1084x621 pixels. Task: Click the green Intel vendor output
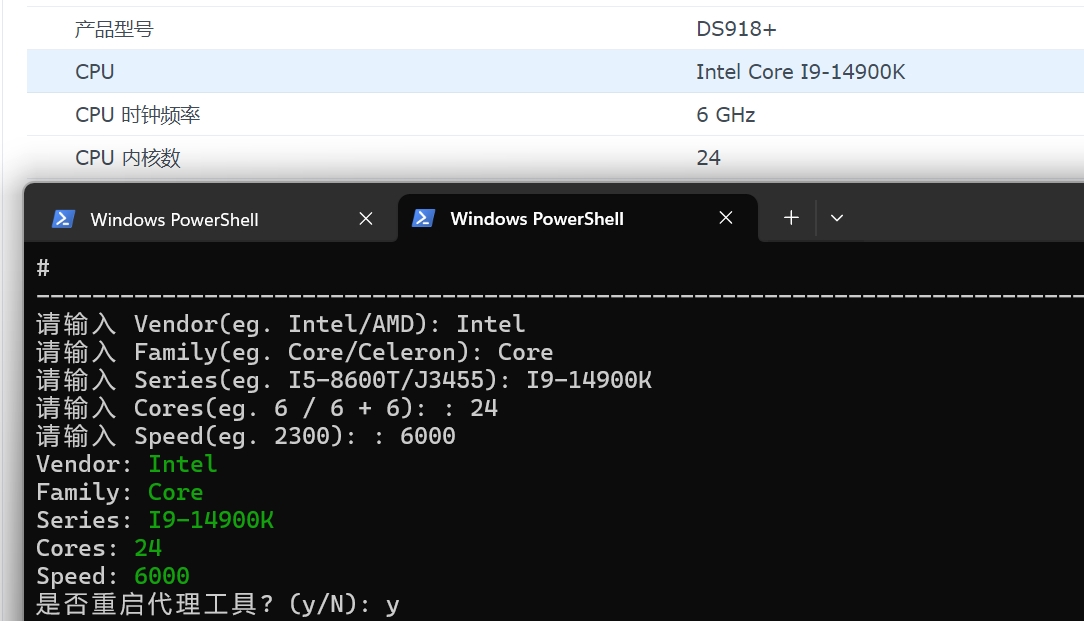183,464
